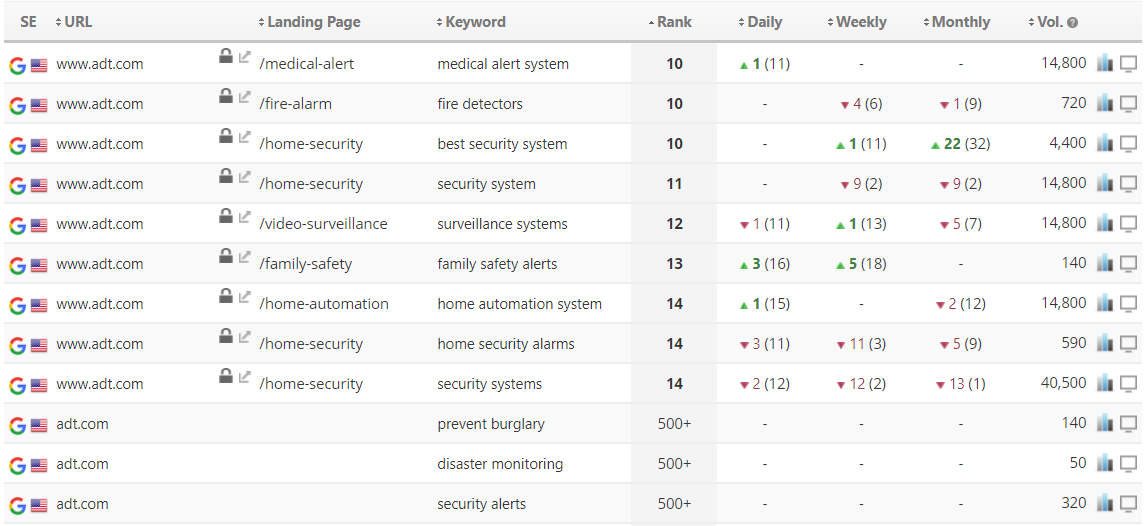
Task: Open external link icon beside /family-safety
Action: tap(245, 256)
